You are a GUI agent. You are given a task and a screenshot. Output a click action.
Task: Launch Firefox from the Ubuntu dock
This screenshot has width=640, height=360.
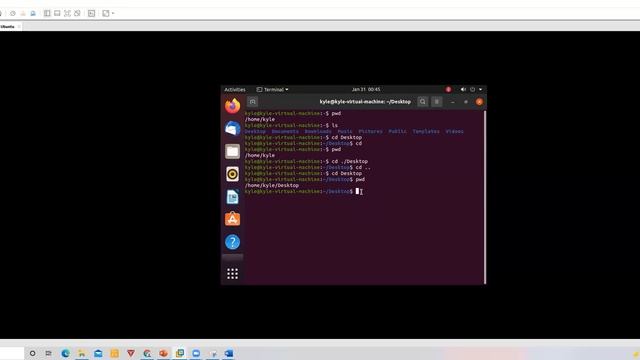click(x=233, y=106)
